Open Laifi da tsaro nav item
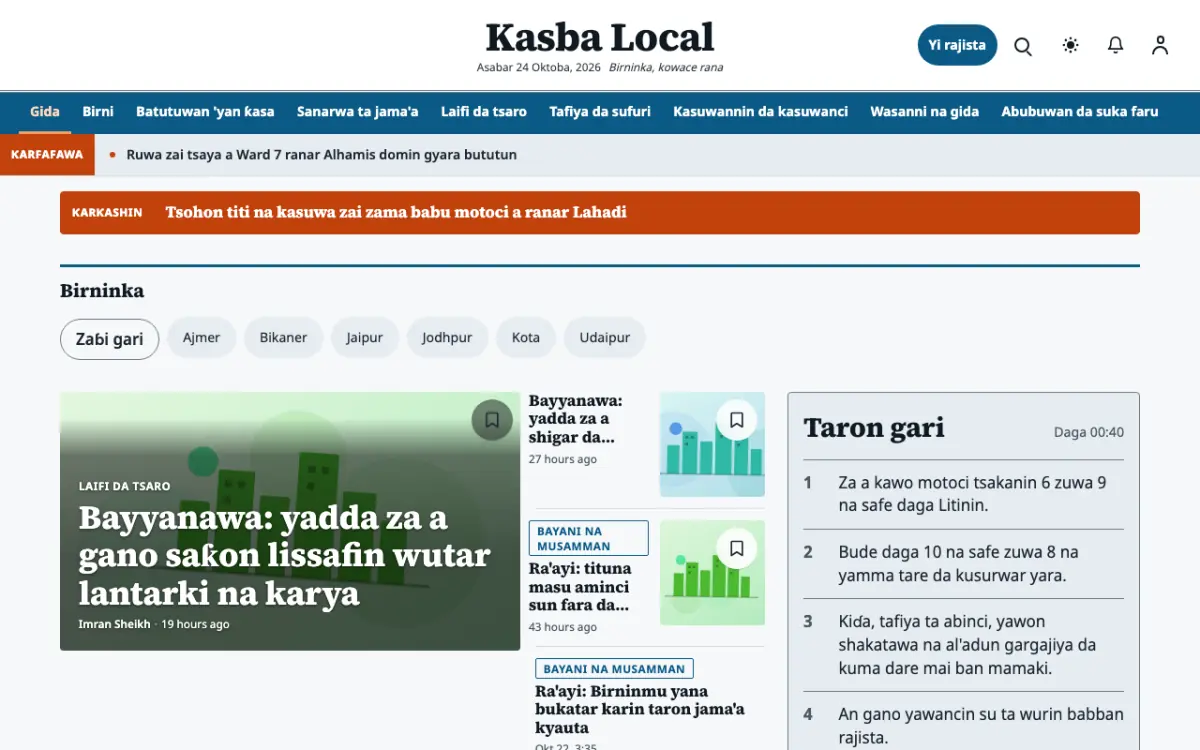 tap(484, 111)
